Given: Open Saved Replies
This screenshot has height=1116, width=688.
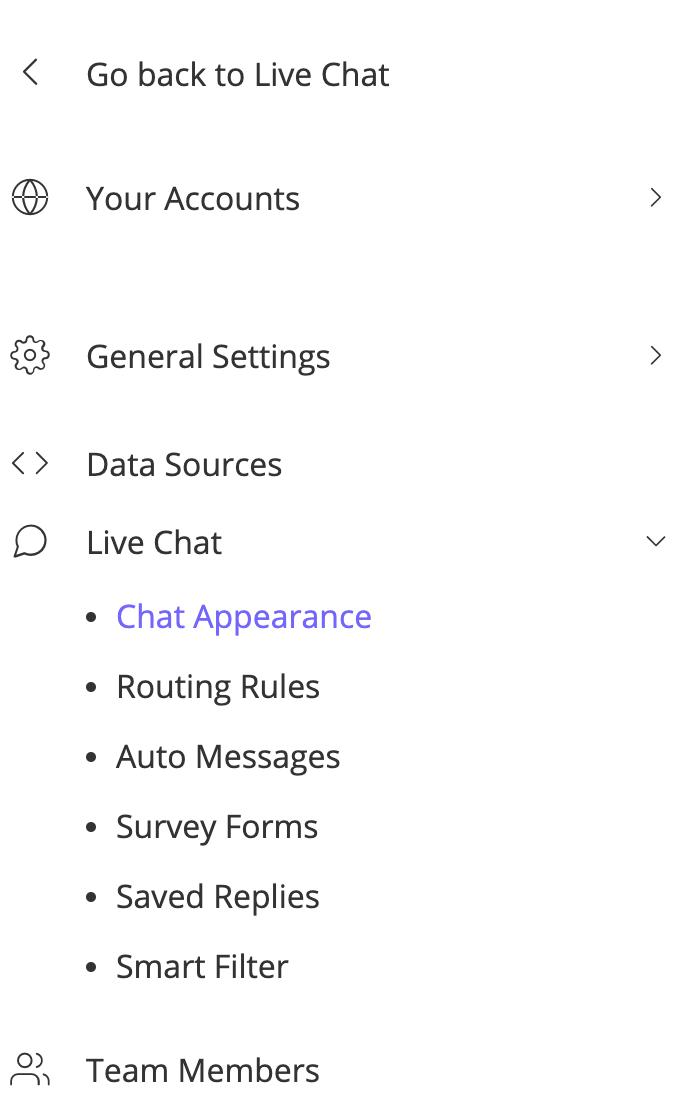Looking at the screenshot, I should click(x=218, y=897).
